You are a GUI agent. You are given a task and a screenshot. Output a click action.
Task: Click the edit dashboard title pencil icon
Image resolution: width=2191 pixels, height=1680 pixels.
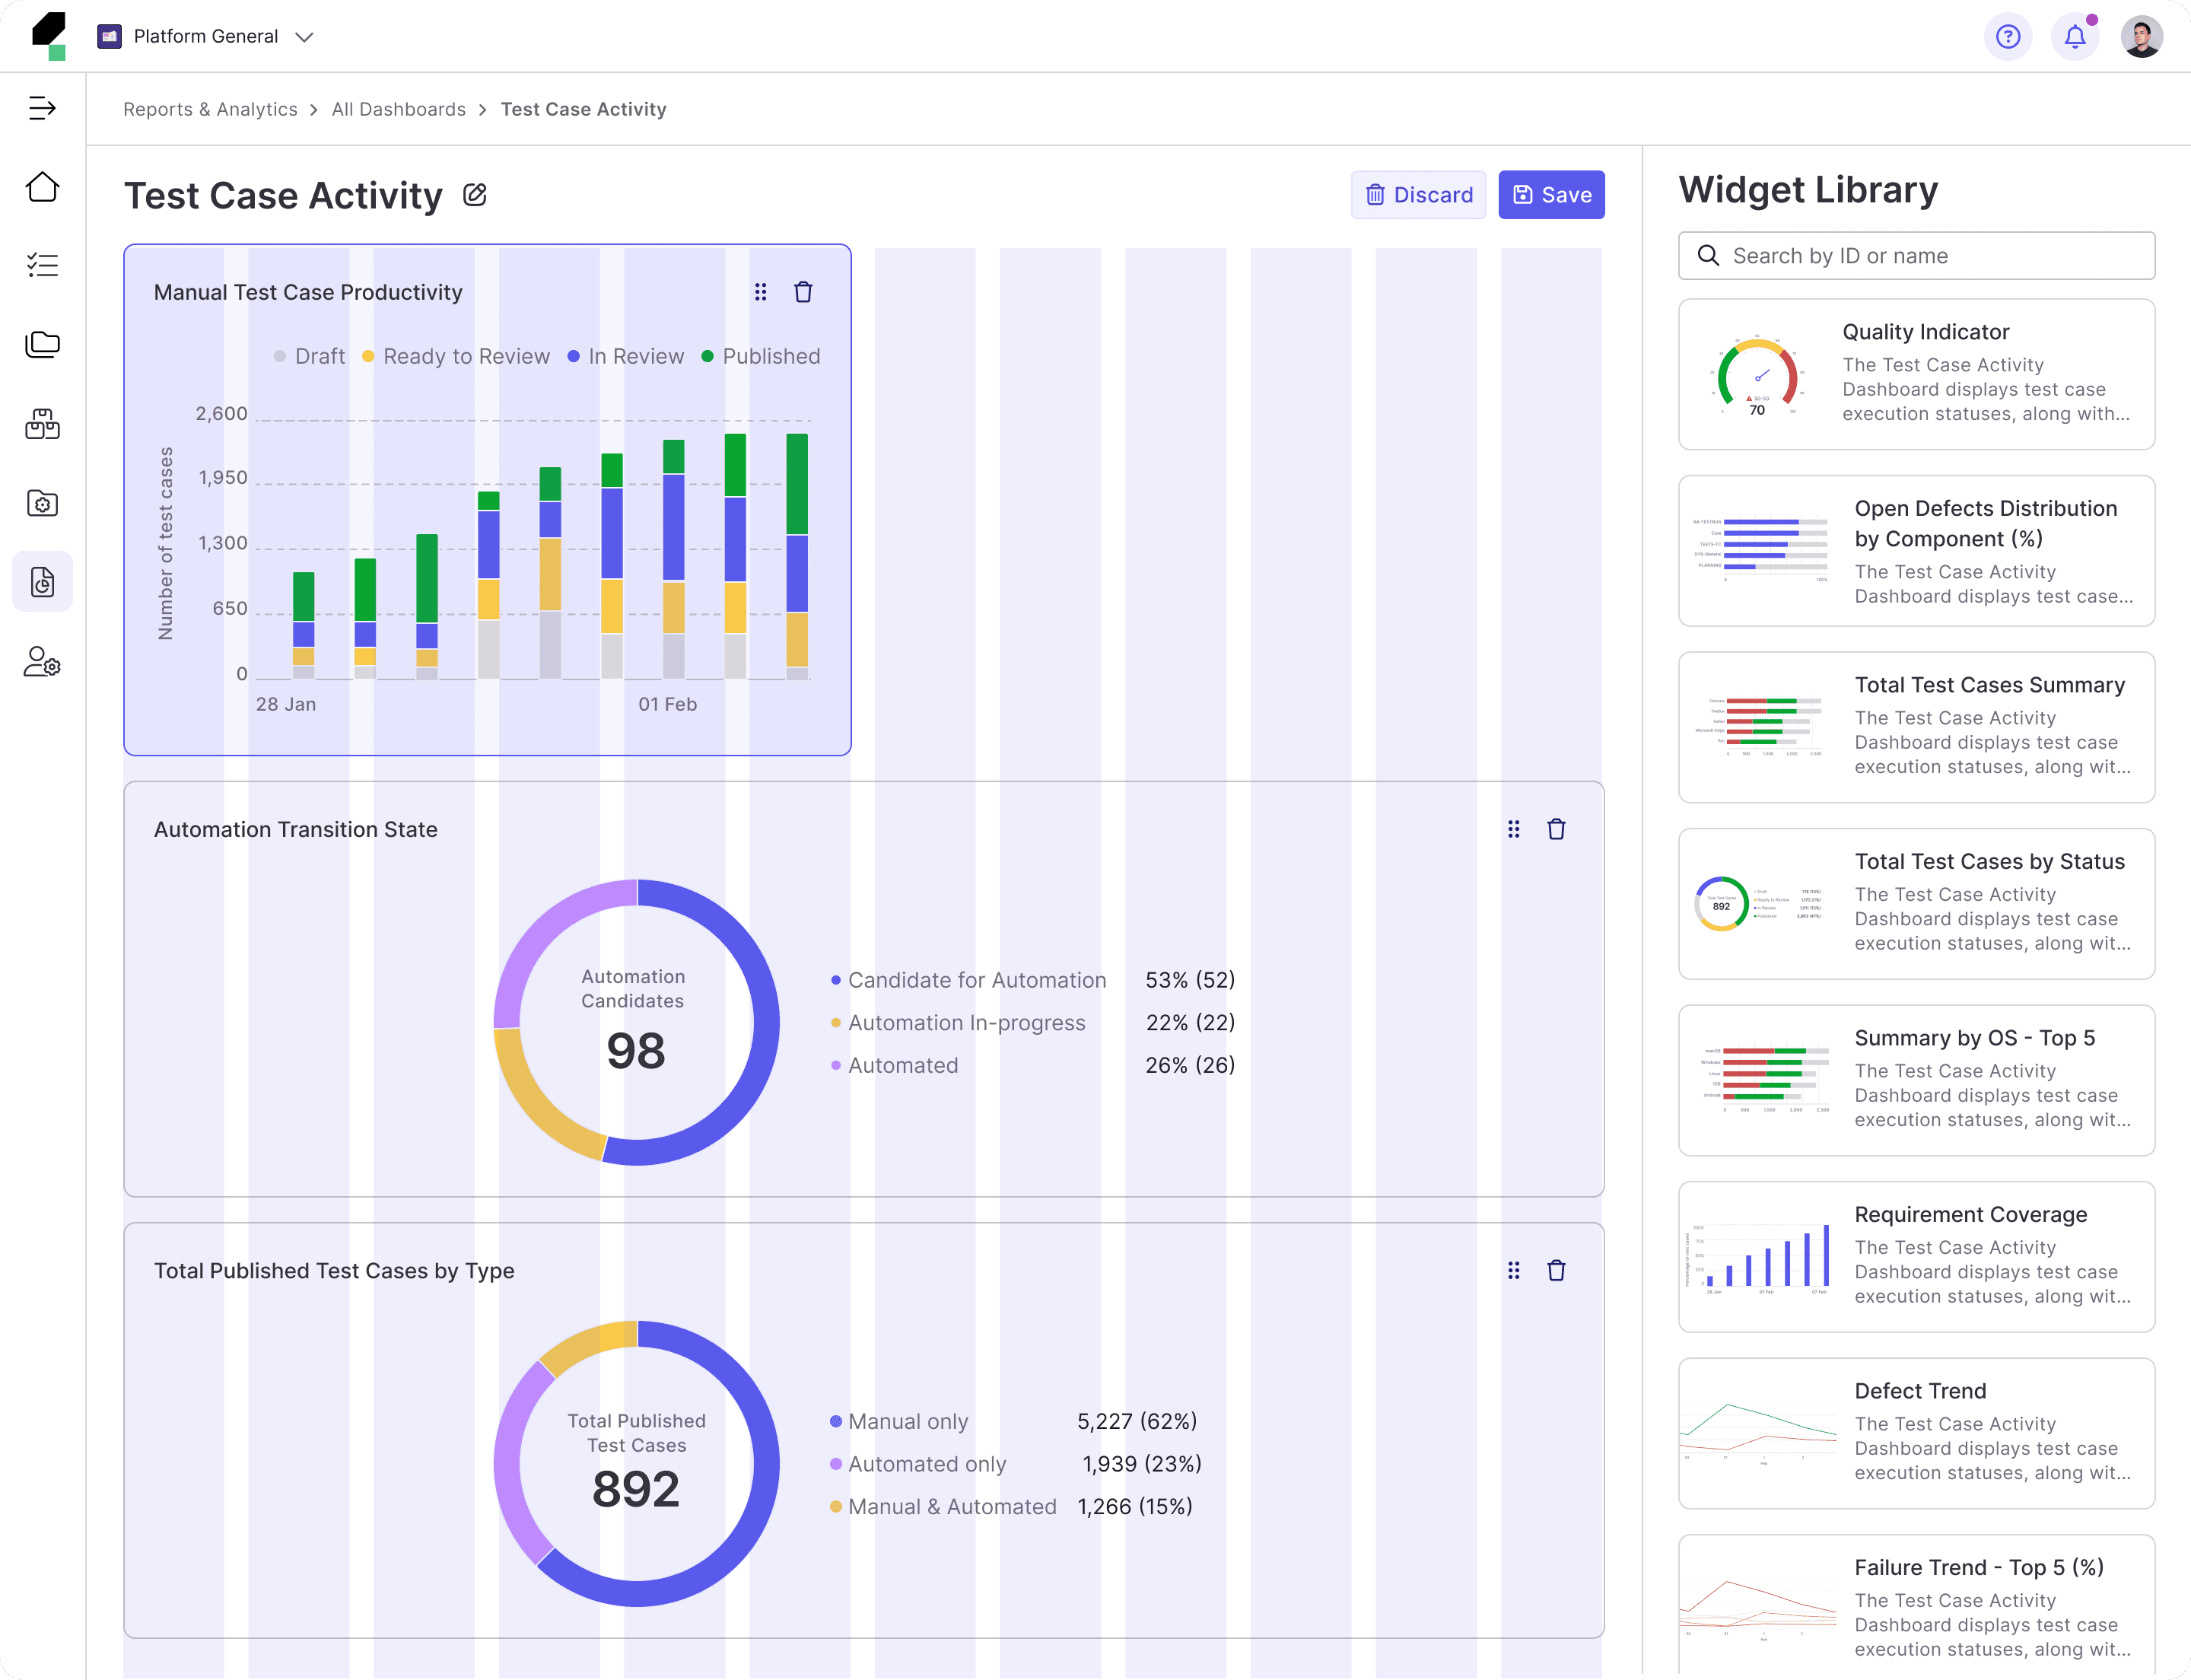475,195
